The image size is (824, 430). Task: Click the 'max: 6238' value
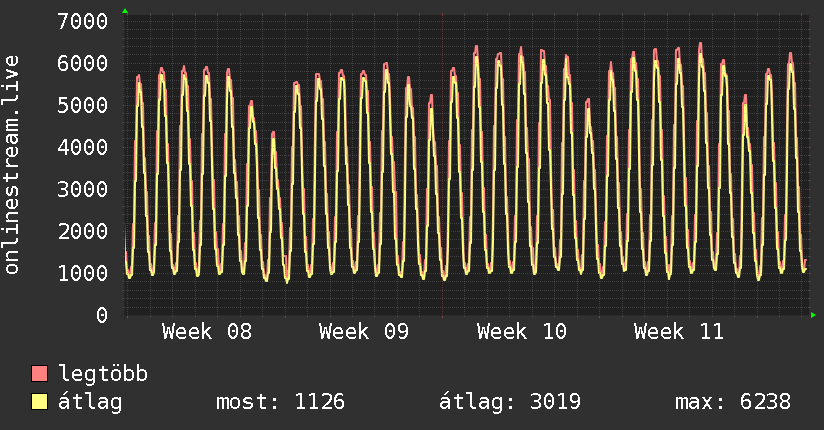pyautogui.click(x=733, y=403)
